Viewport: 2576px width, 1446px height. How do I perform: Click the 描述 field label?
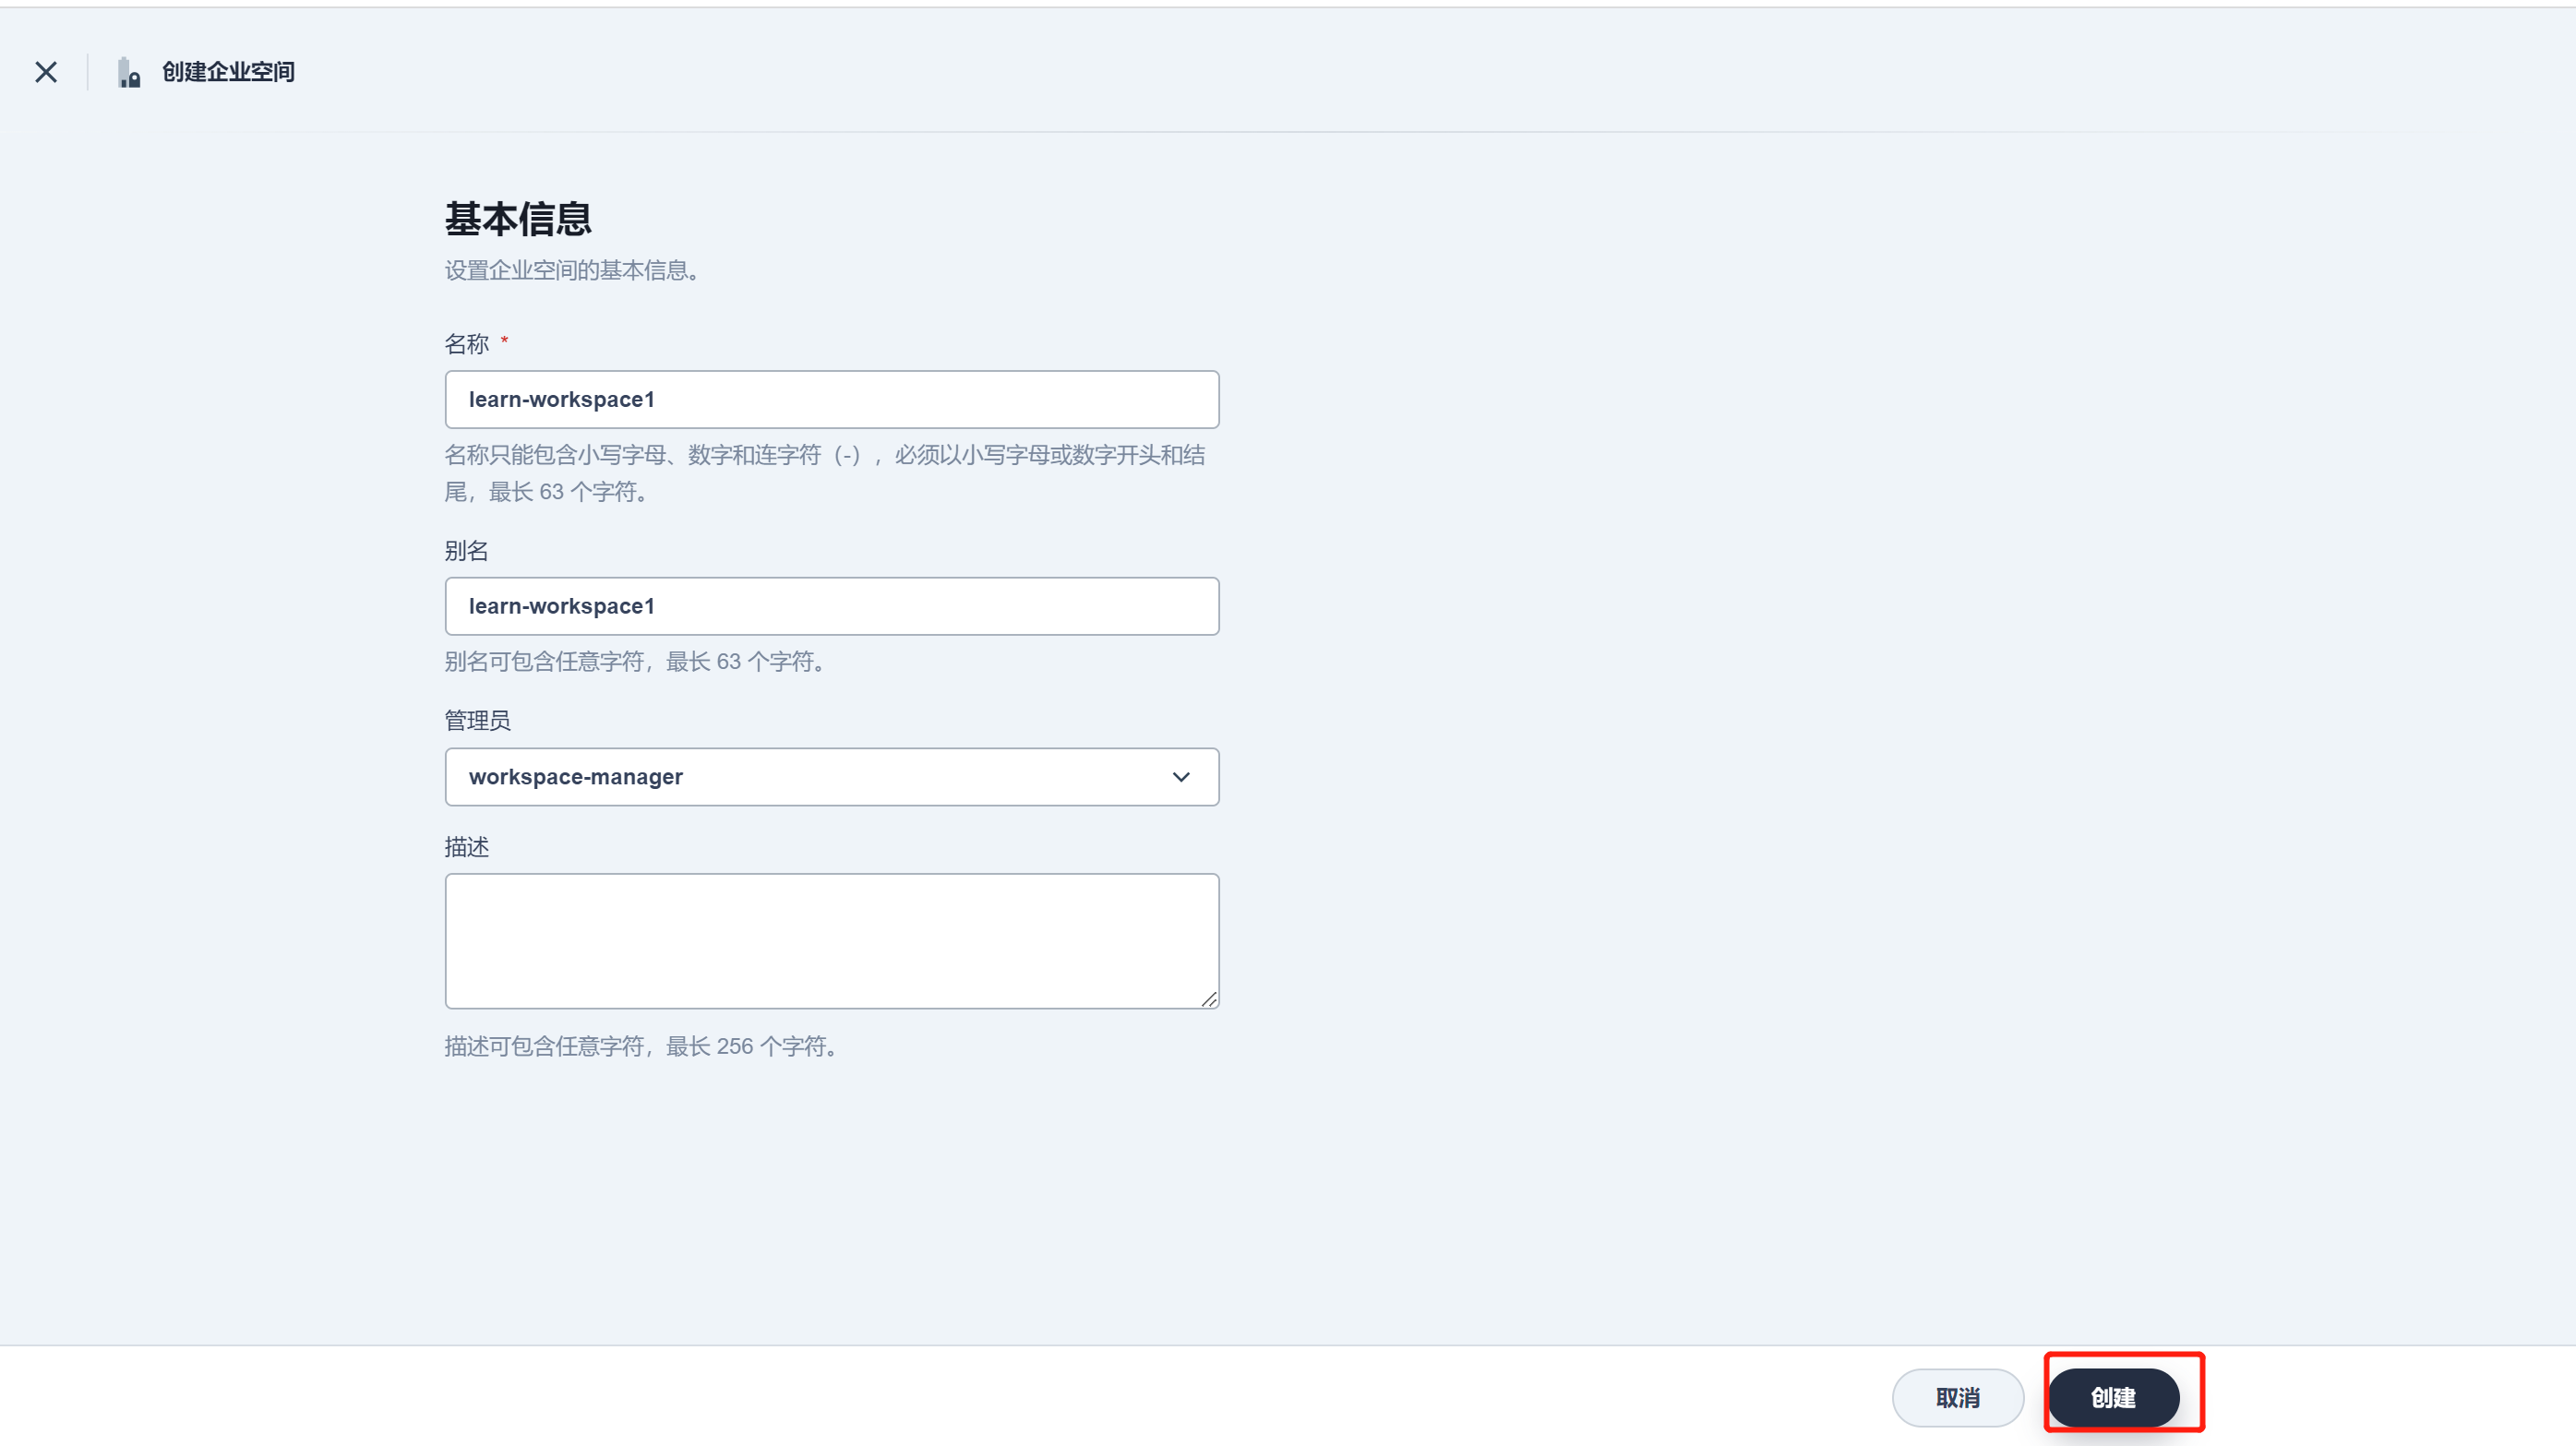[466, 847]
